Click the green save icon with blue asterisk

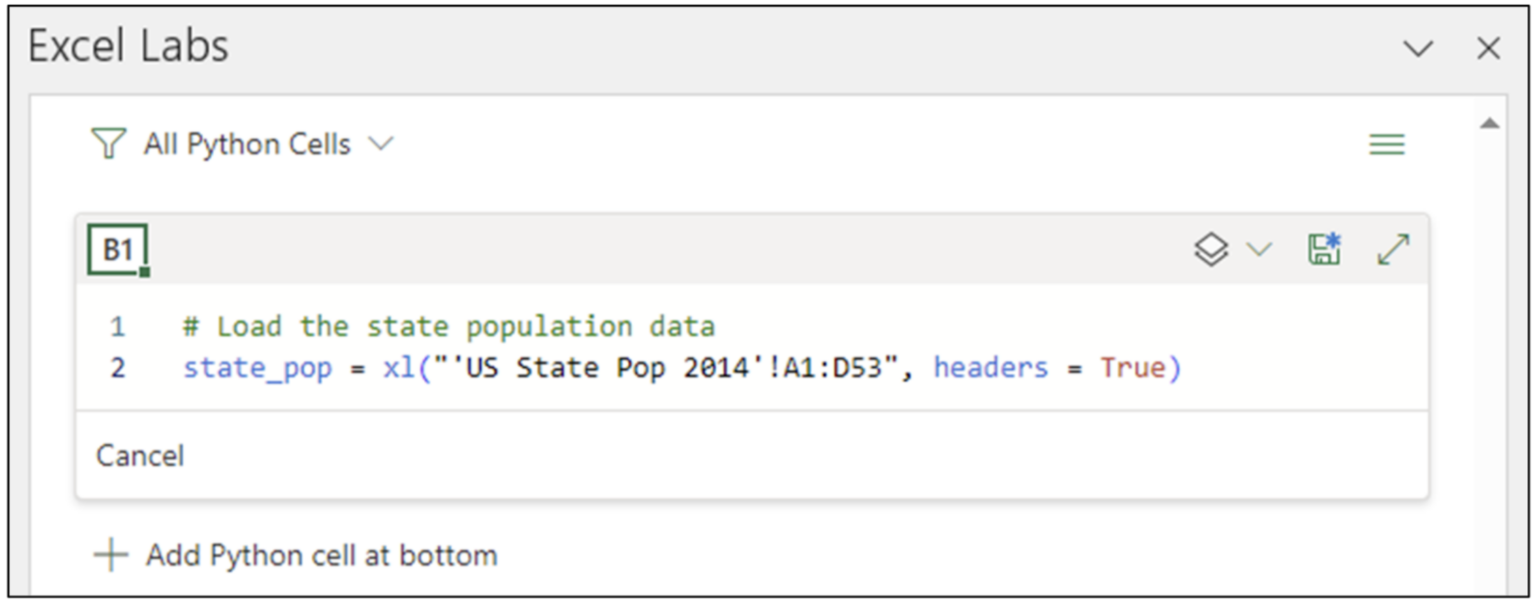pos(1323,250)
